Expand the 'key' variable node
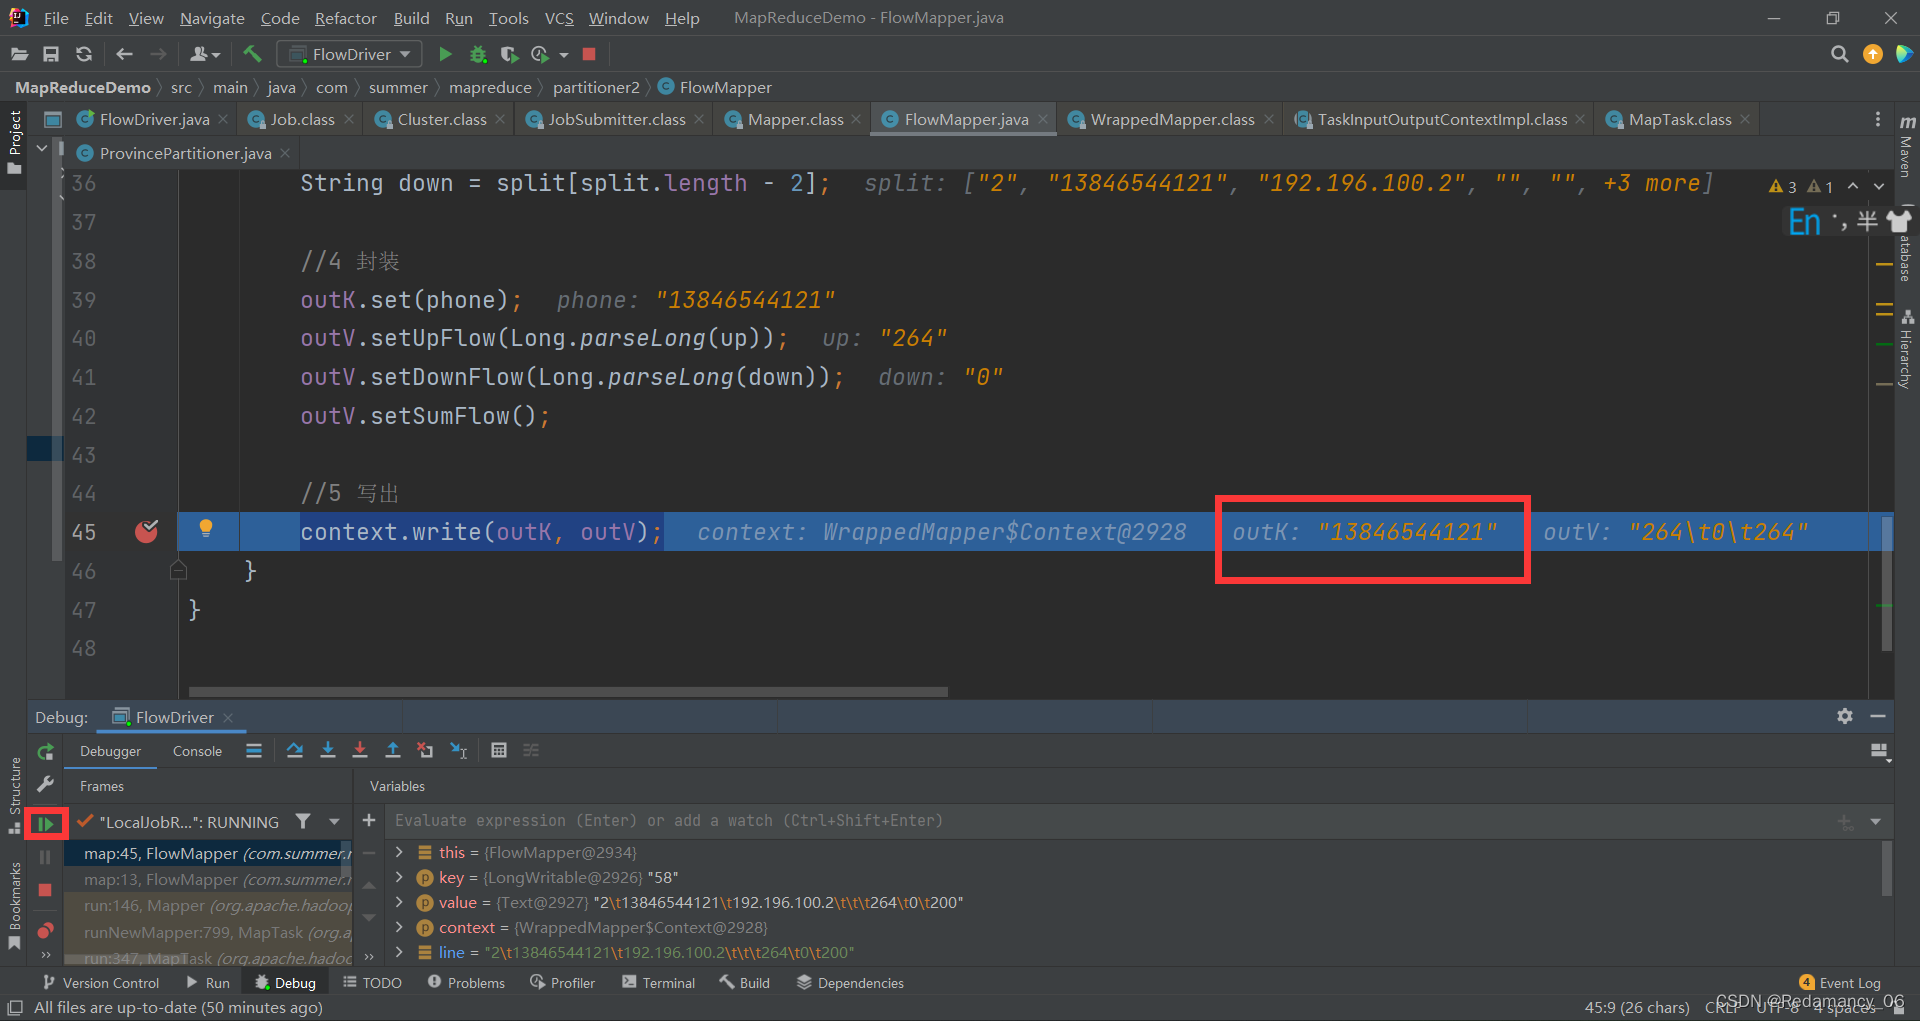Screen dimensions: 1920x1021 pos(400,877)
